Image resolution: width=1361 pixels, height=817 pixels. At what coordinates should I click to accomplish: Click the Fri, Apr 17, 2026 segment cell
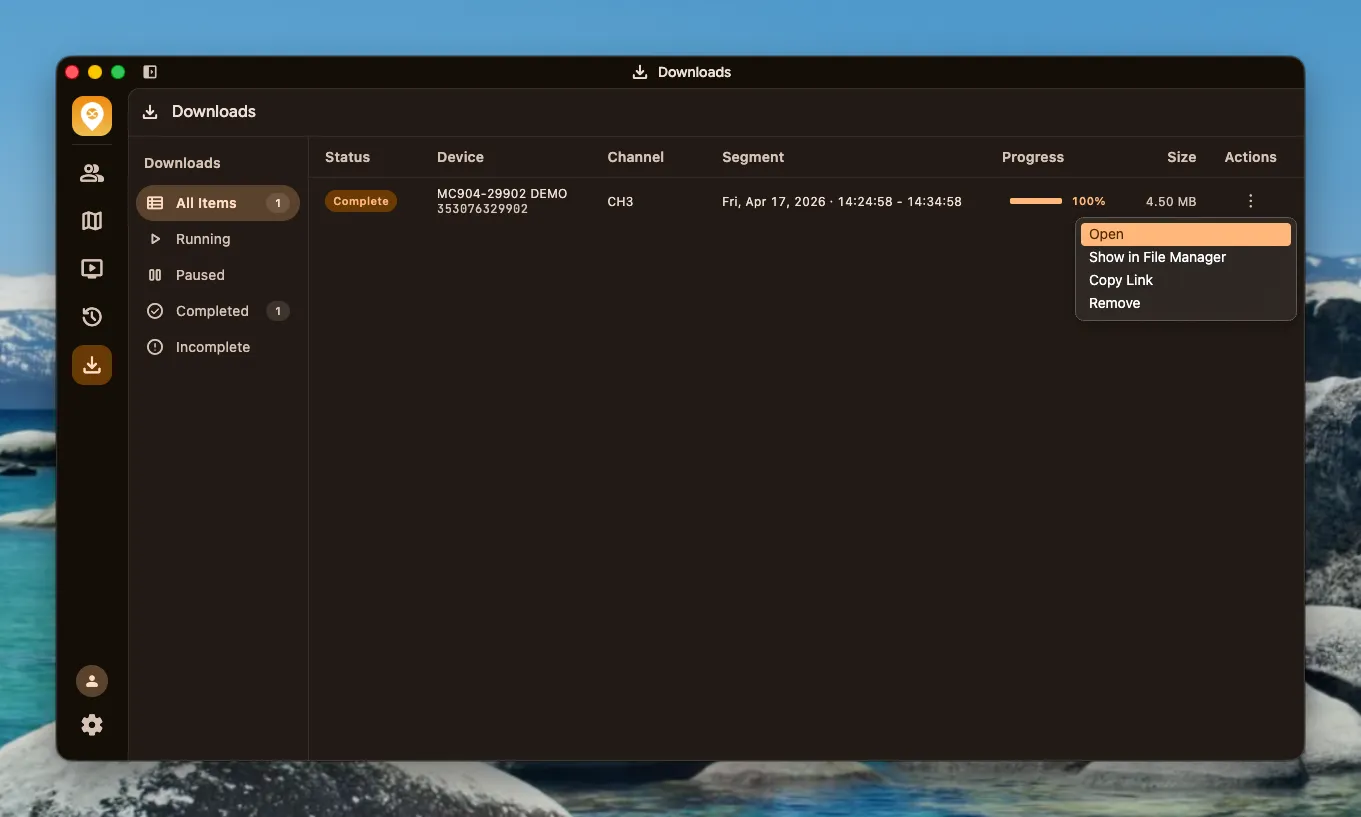tap(842, 201)
